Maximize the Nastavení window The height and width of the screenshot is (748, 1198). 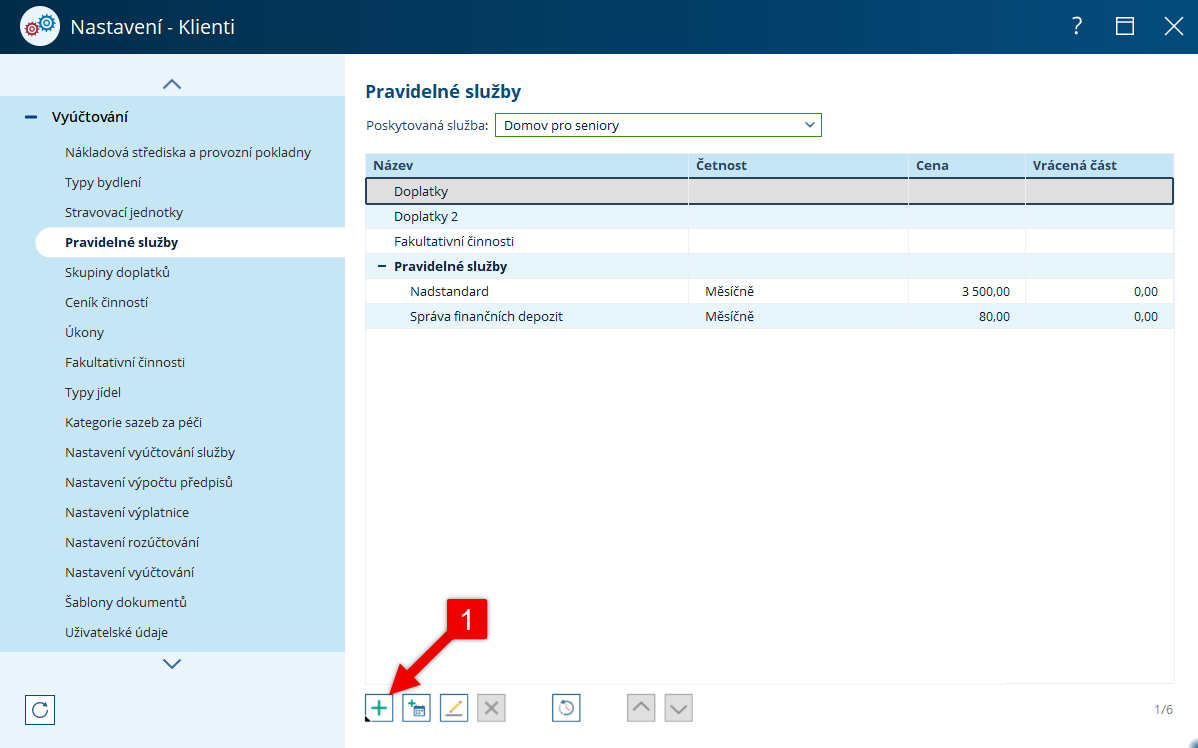tap(1125, 27)
